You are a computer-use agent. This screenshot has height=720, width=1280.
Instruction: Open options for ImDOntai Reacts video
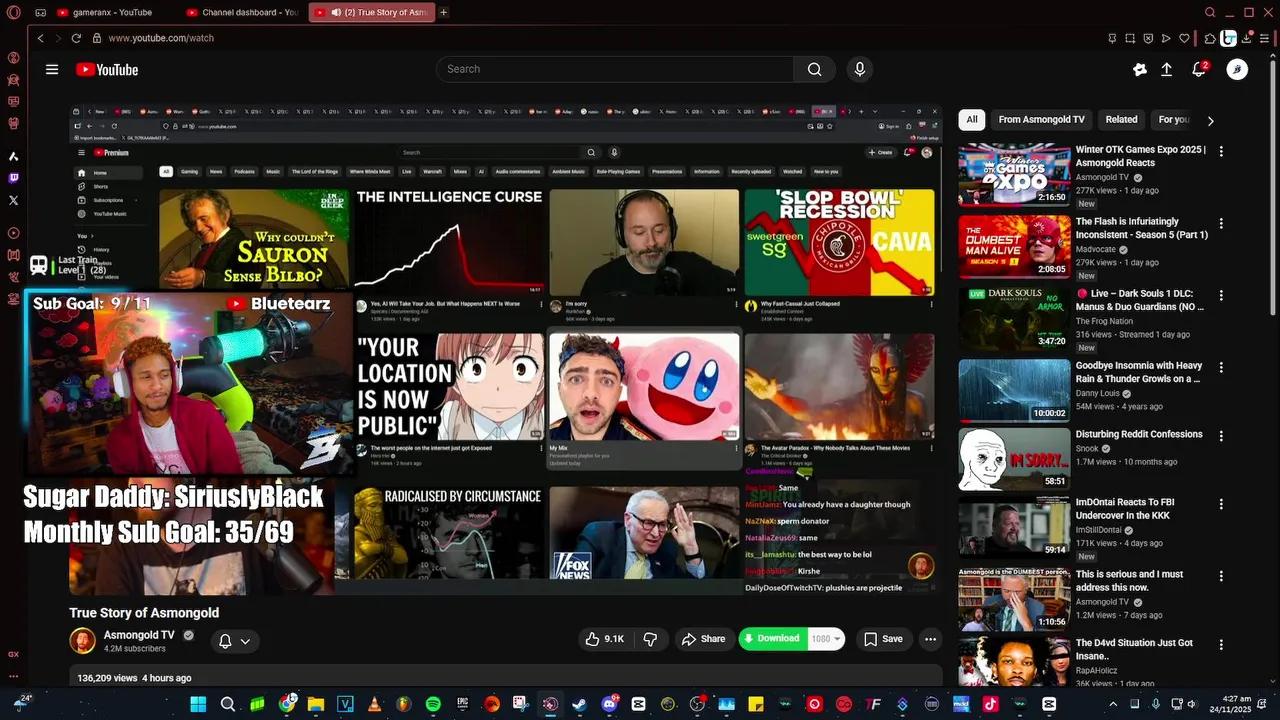pos(1221,503)
